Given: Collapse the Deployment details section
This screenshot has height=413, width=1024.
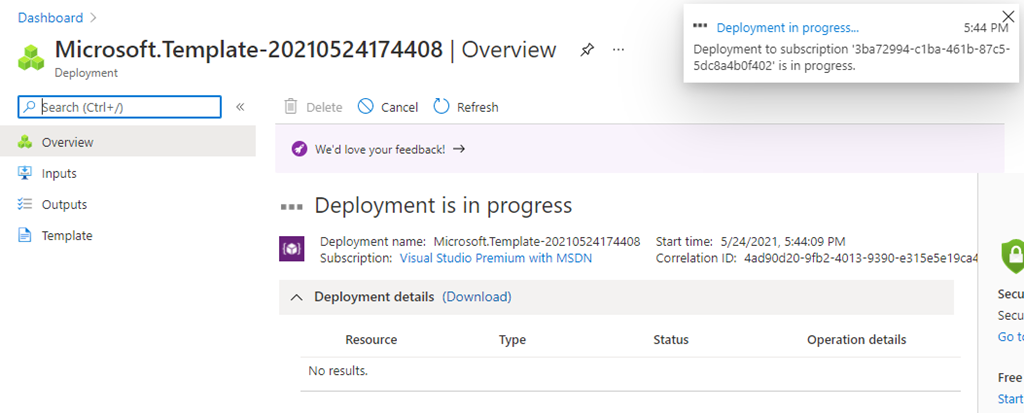Looking at the screenshot, I should click(296, 297).
